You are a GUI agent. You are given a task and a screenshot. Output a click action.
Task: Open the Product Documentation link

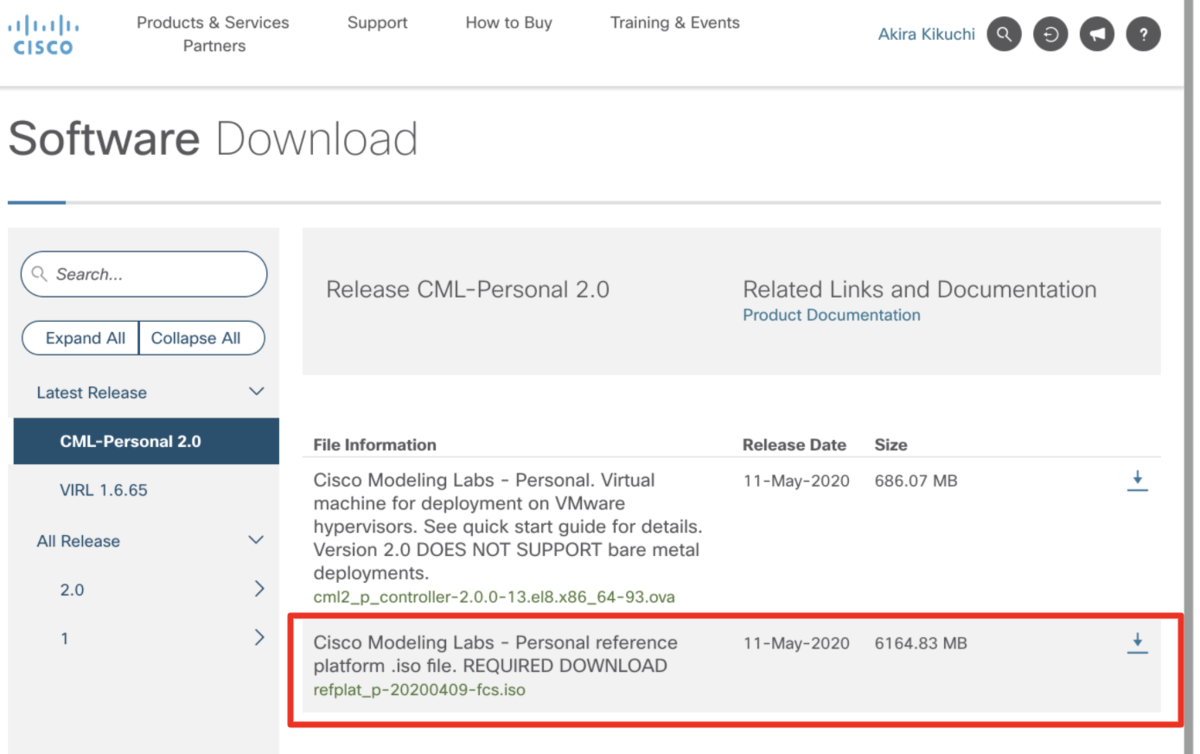pyautogui.click(x=831, y=315)
